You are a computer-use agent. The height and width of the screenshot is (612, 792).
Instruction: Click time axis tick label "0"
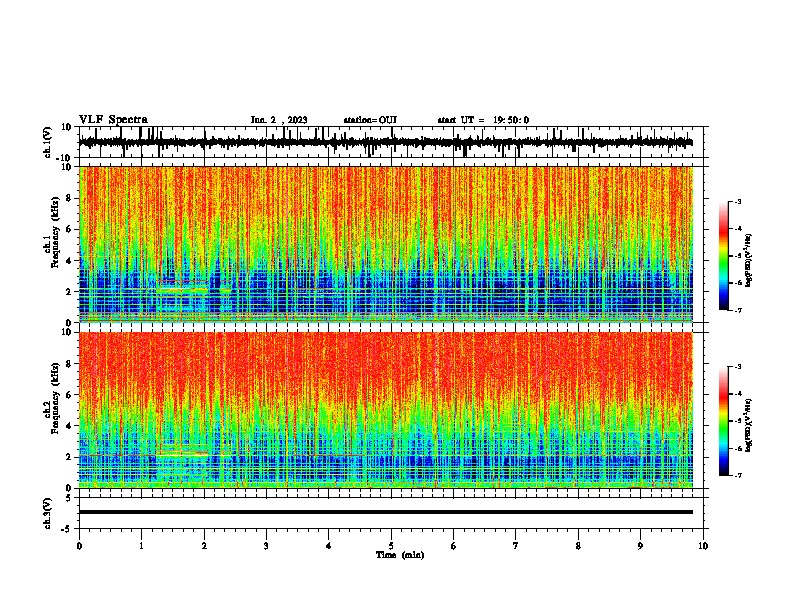point(79,546)
